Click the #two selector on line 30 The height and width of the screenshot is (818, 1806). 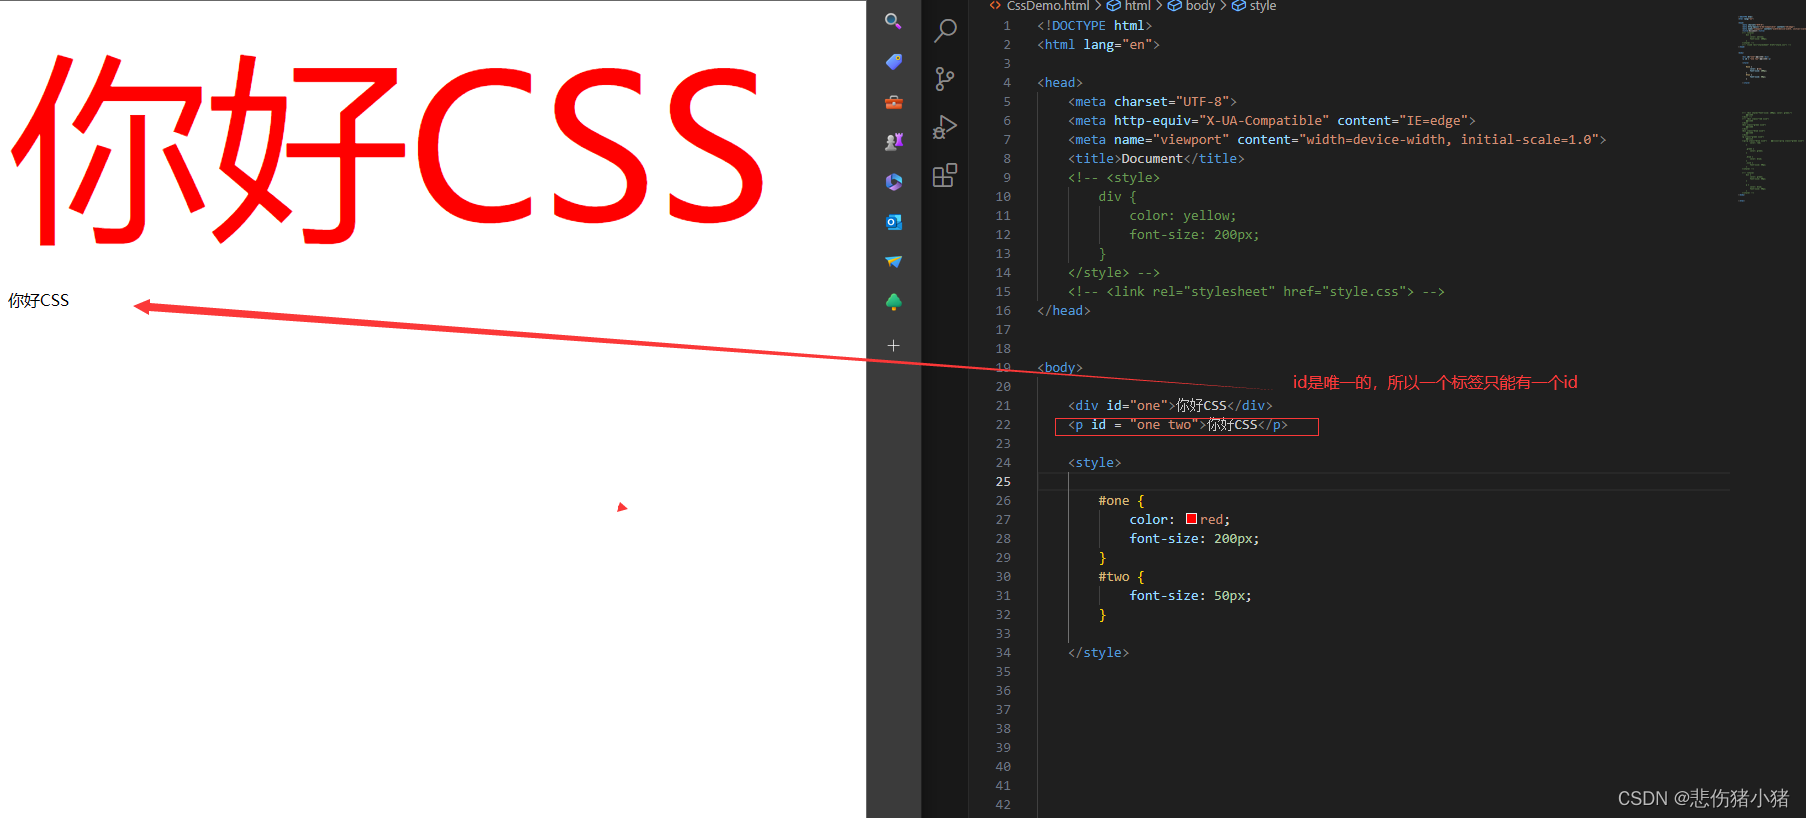click(x=1114, y=577)
